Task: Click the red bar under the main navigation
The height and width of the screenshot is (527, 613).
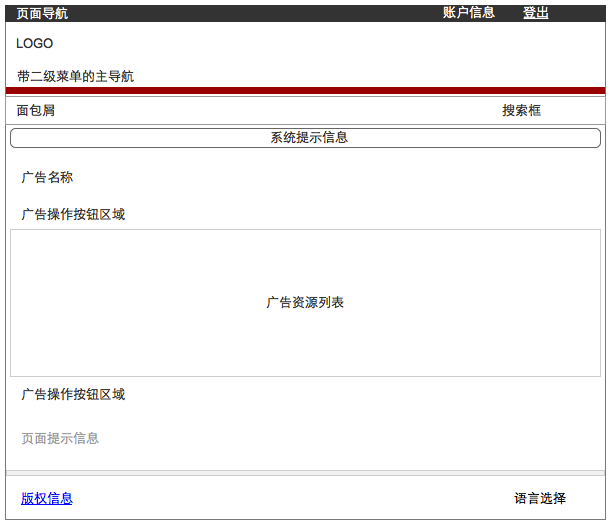Action: [x=305, y=90]
